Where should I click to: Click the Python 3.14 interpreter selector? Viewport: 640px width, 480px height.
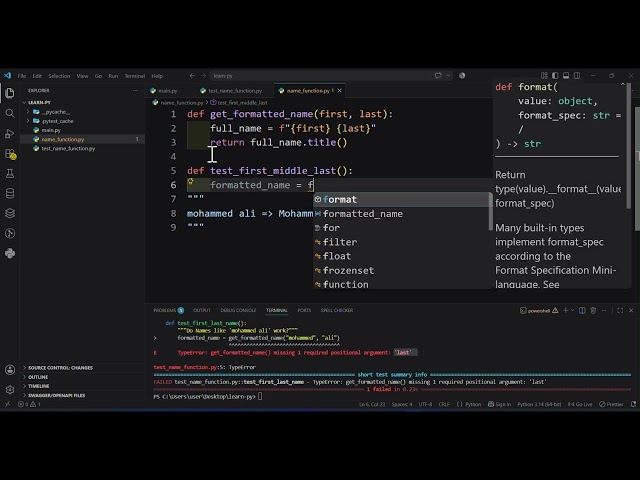click(539, 404)
